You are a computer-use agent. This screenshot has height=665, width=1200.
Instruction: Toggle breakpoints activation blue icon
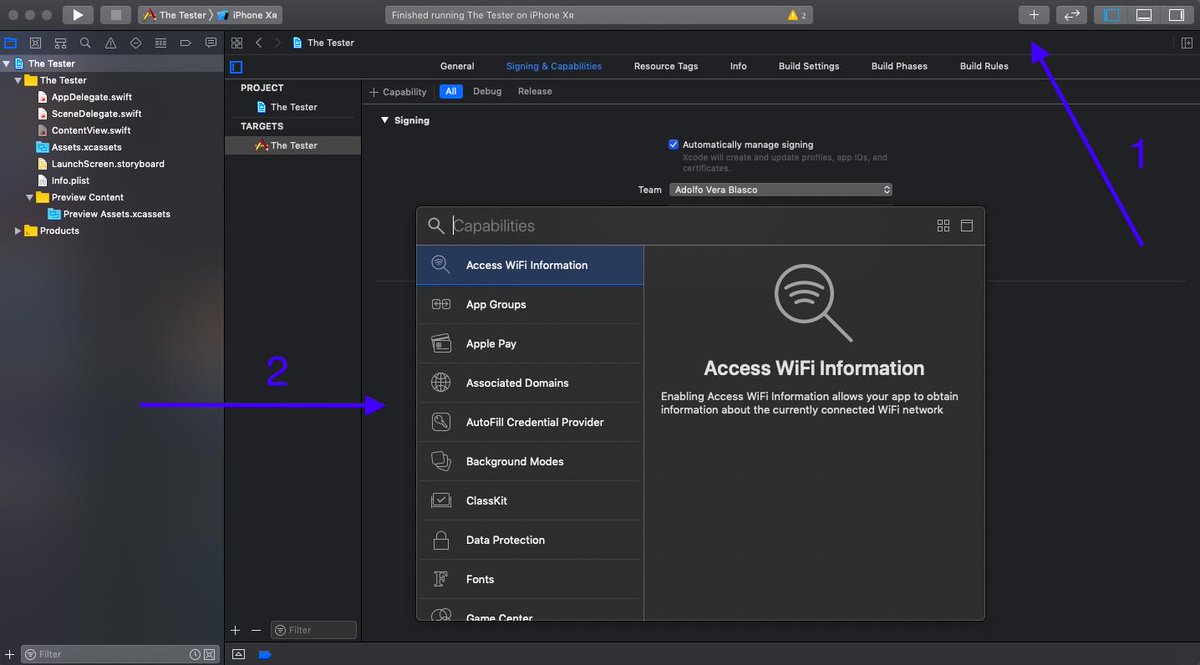coord(265,654)
